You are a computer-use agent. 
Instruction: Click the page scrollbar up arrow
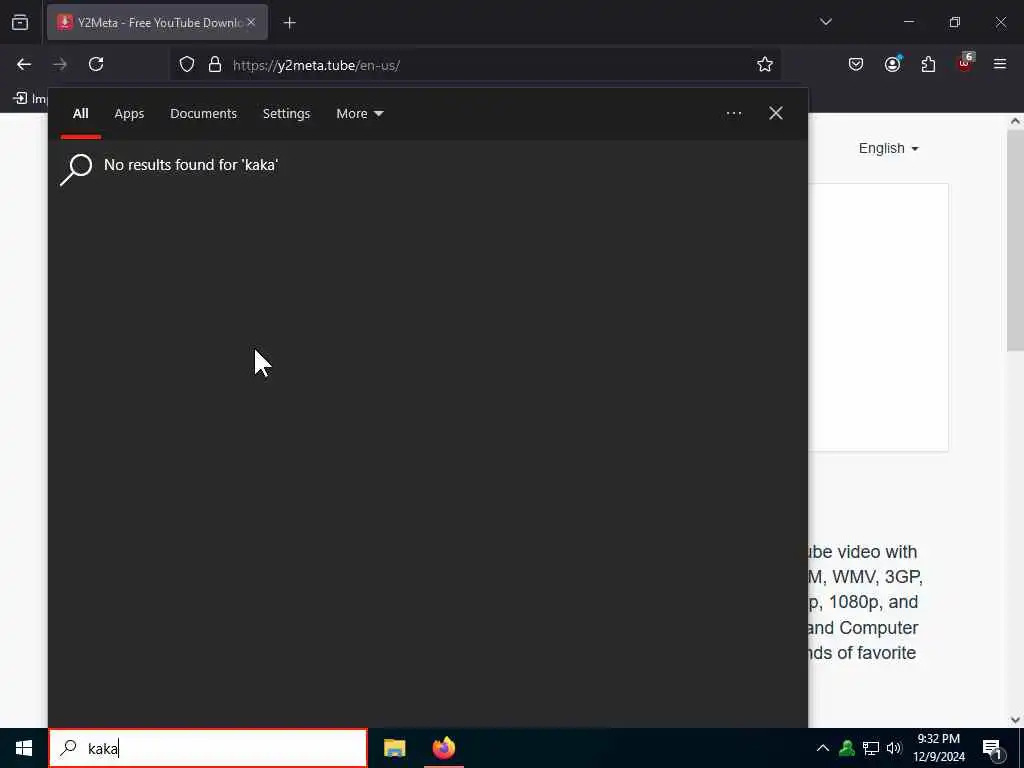pos(1015,121)
